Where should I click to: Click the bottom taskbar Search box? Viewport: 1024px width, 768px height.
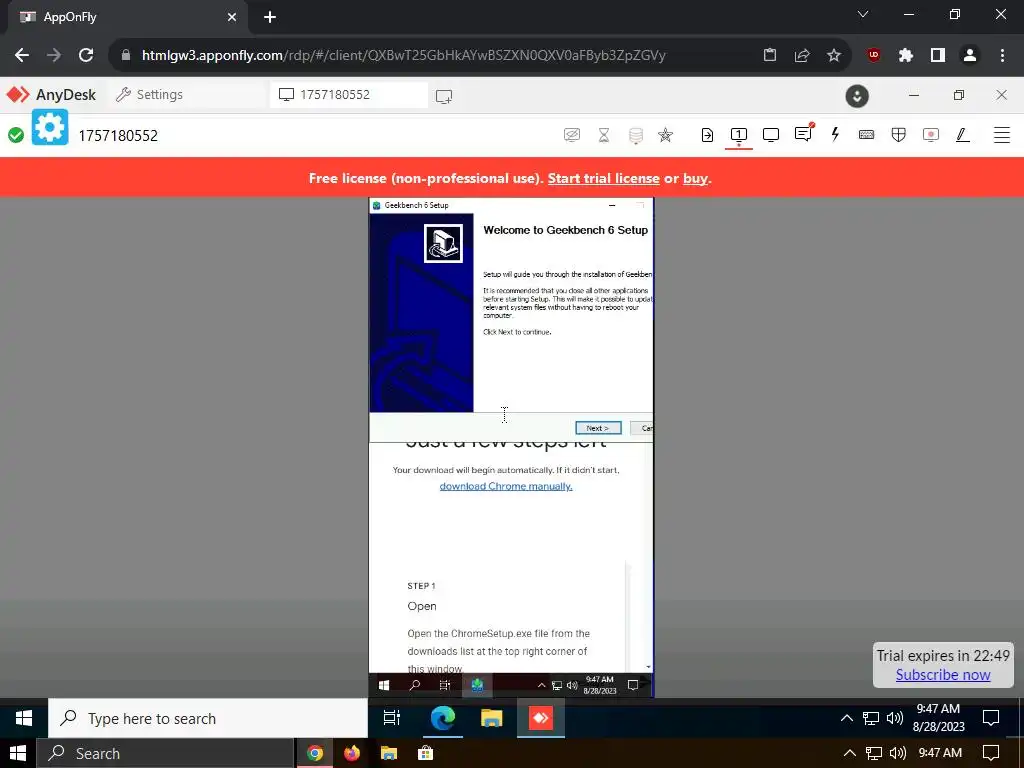pyautogui.click(x=165, y=754)
